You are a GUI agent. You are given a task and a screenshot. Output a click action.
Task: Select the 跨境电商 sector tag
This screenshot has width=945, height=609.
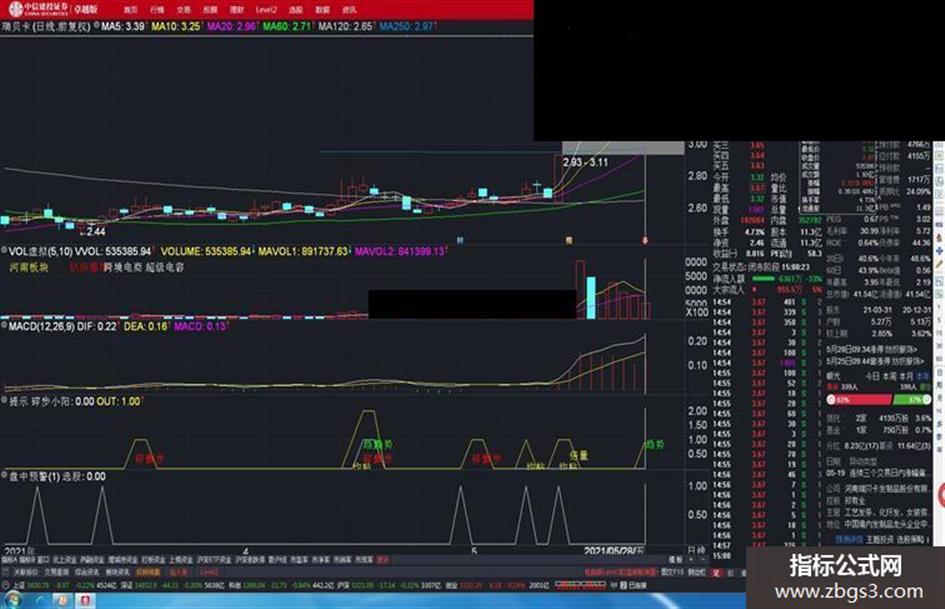tap(123, 267)
